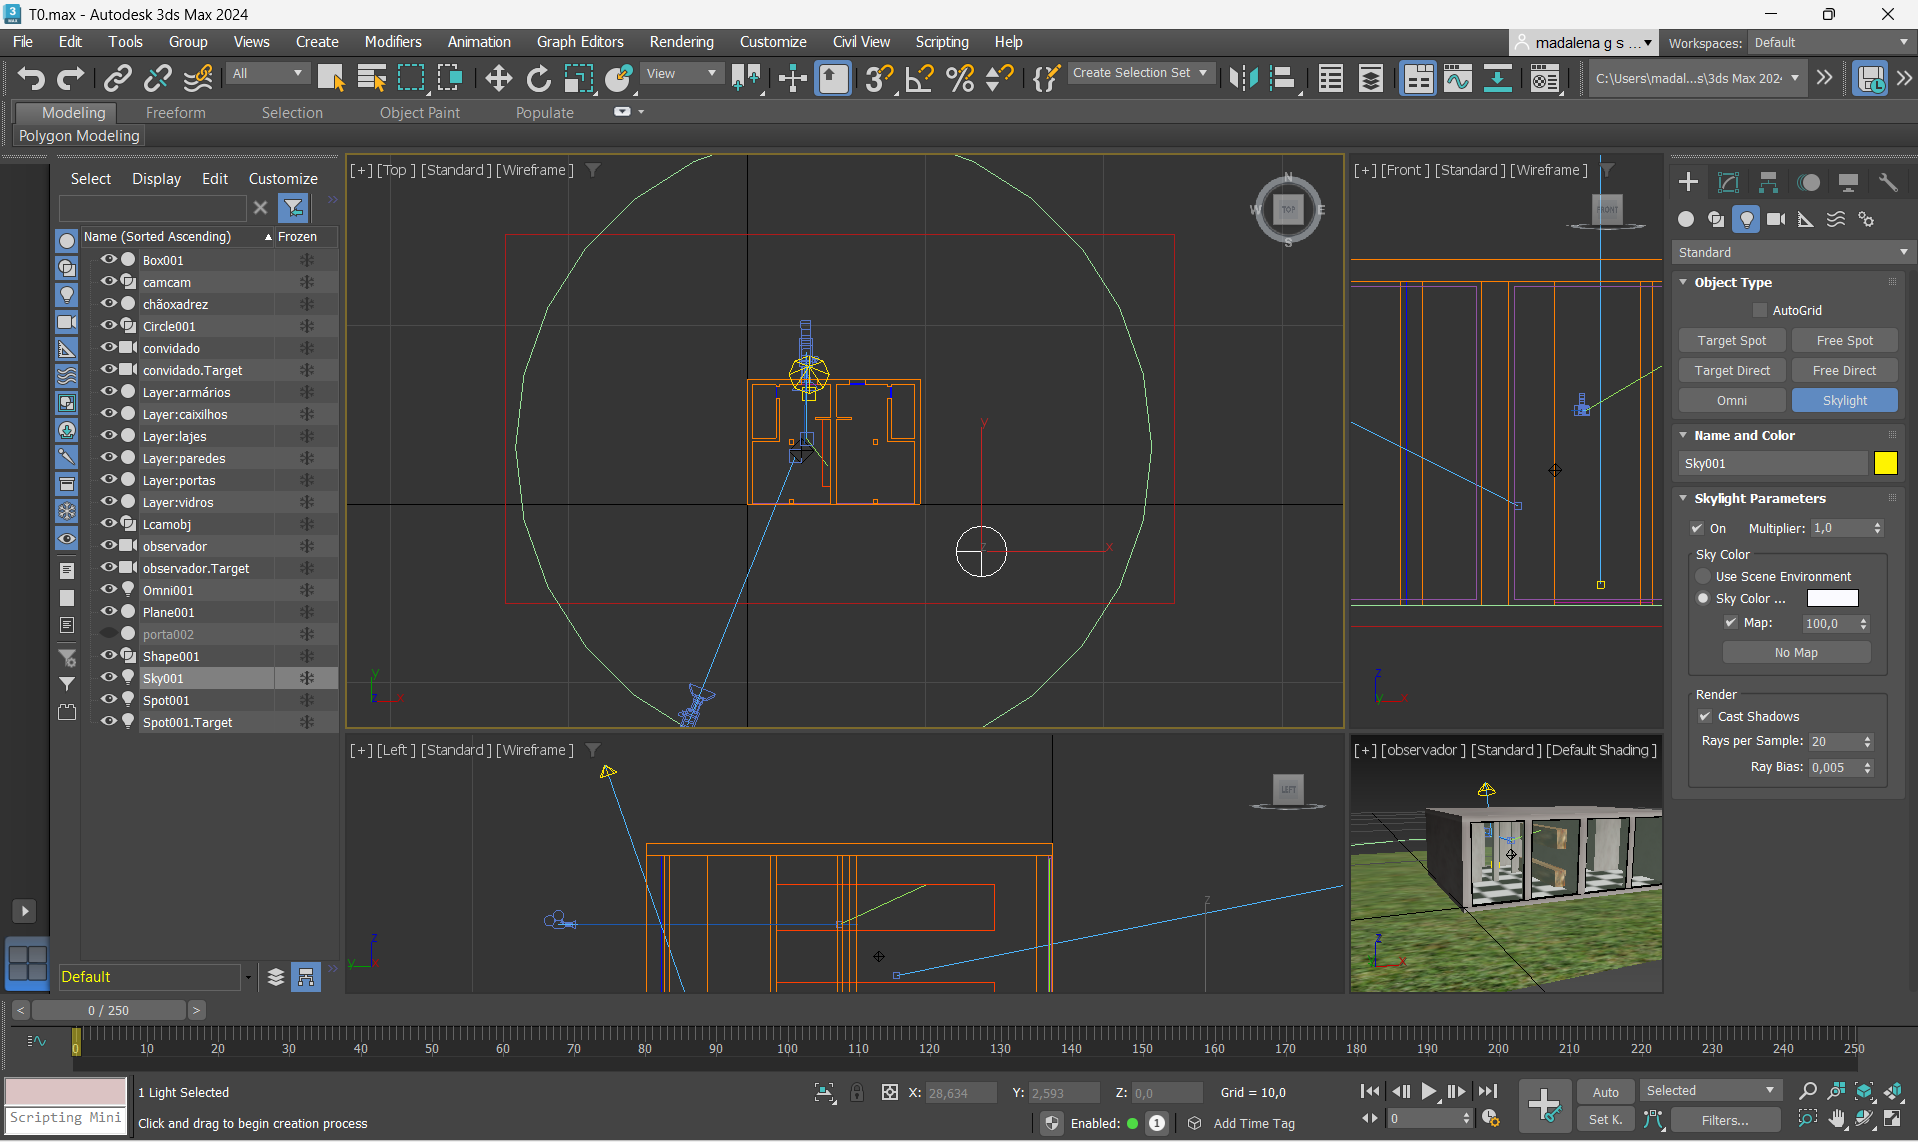This screenshot has height=1142, width=1918.
Task: Click the yellow object color swatch
Action: point(1885,463)
